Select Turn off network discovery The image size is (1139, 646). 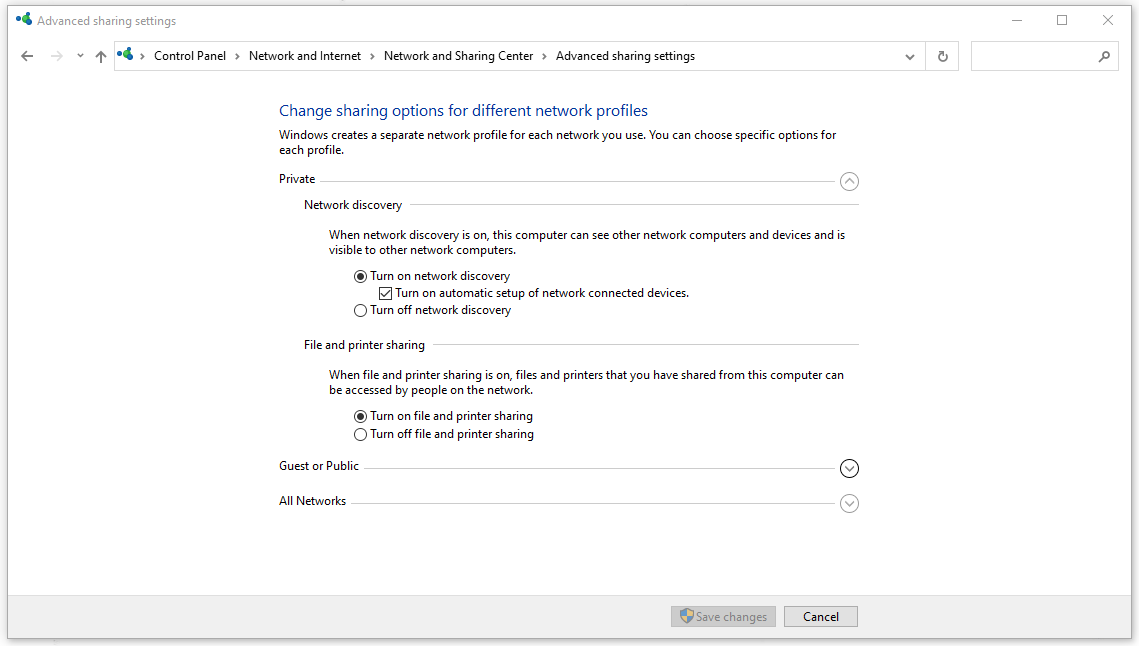point(361,311)
